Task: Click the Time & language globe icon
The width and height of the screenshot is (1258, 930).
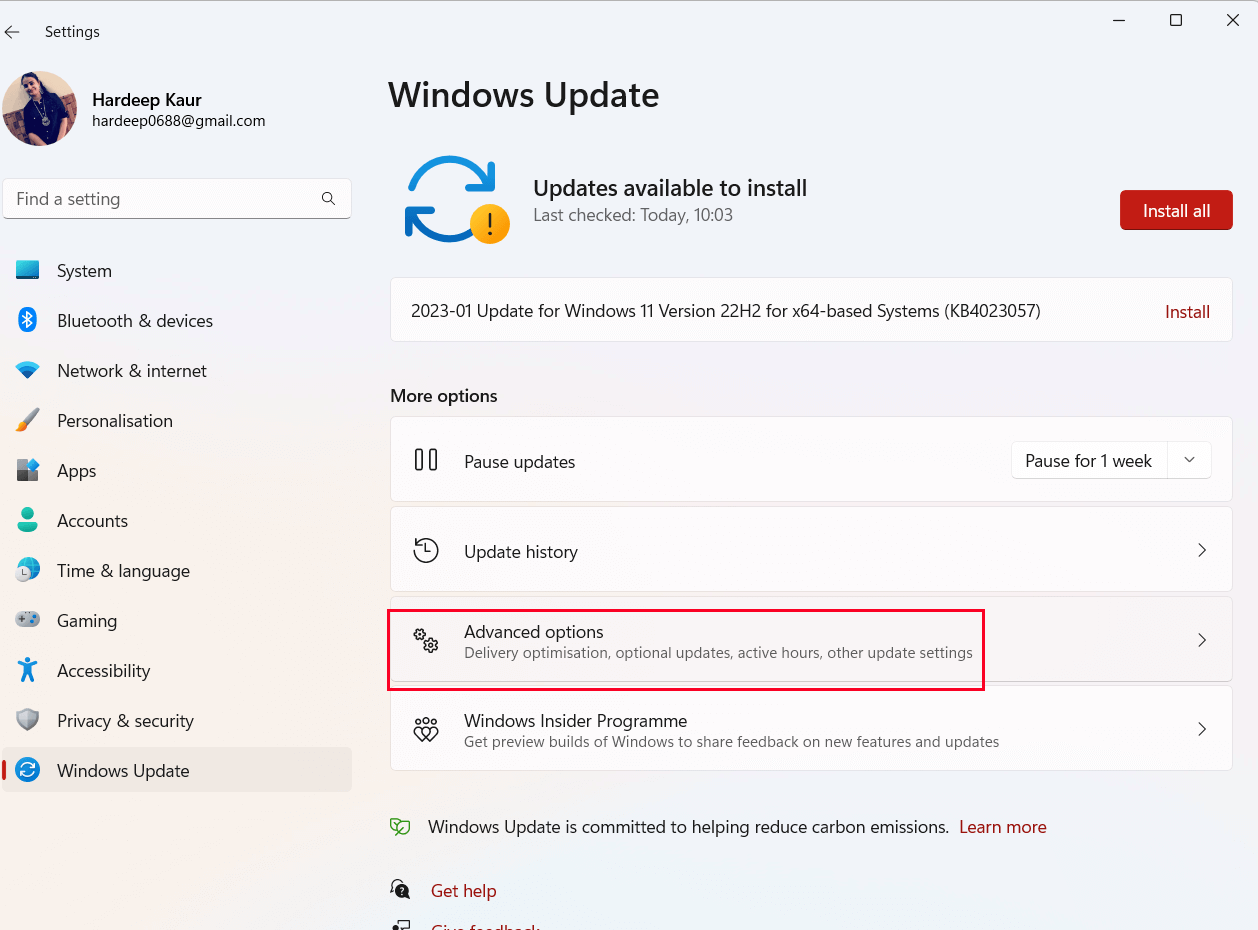Action: point(27,570)
